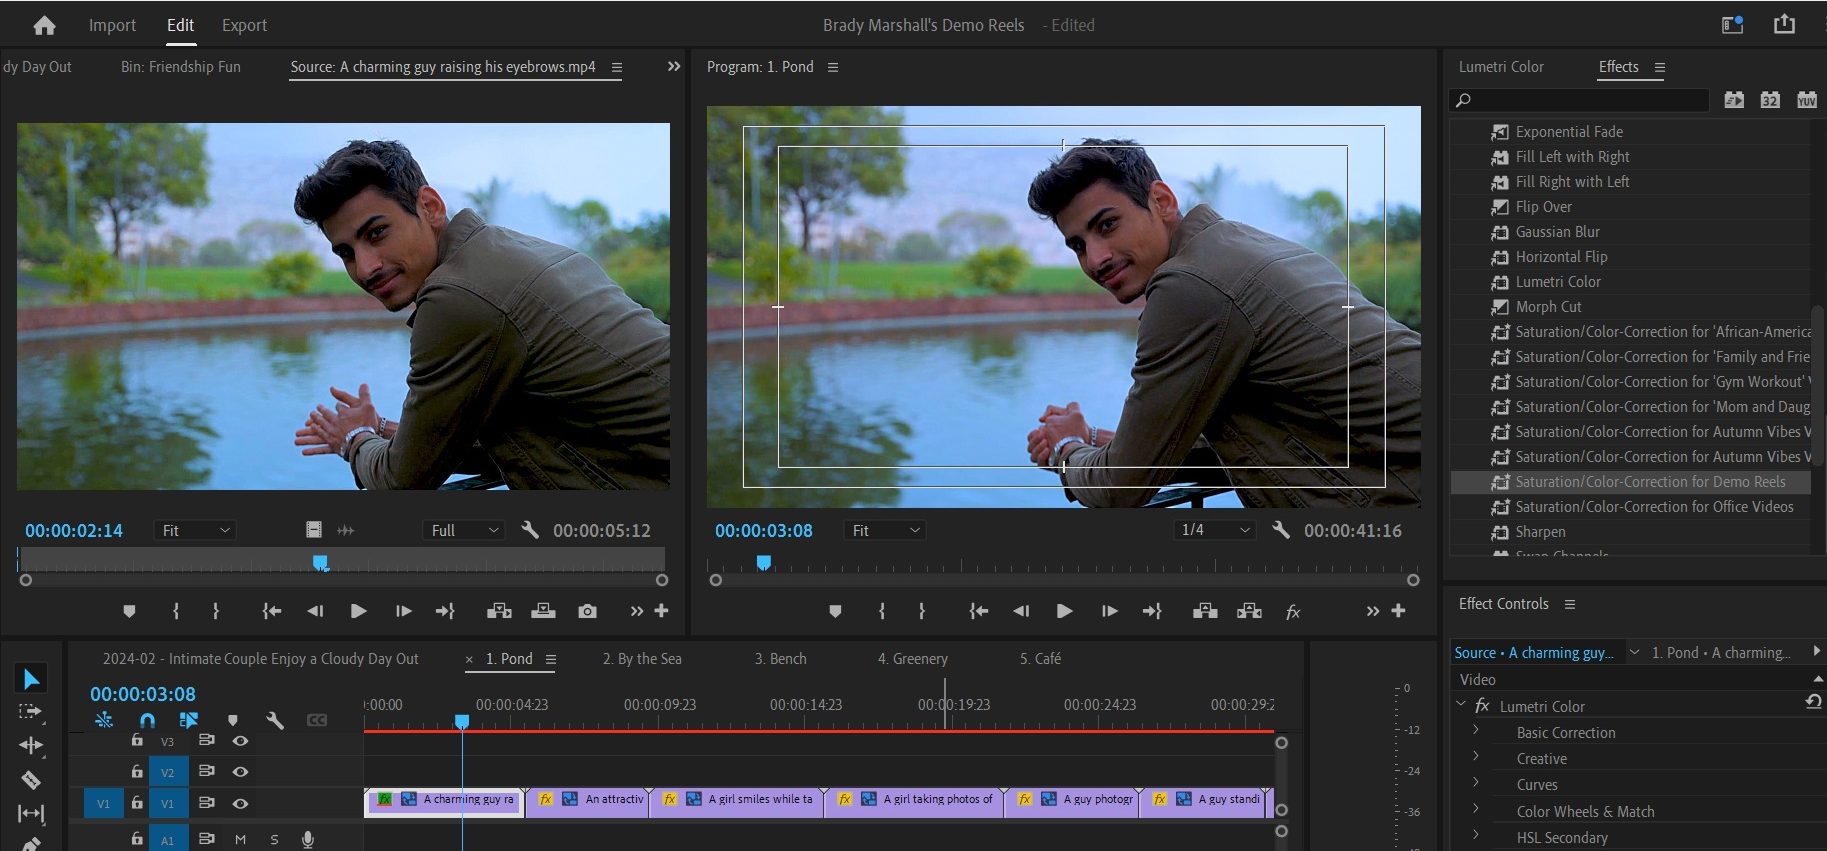The width and height of the screenshot is (1827, 851).
Task: Filter accelerated effects icon
Action: pyautogui.click(x=1734, y=99)
